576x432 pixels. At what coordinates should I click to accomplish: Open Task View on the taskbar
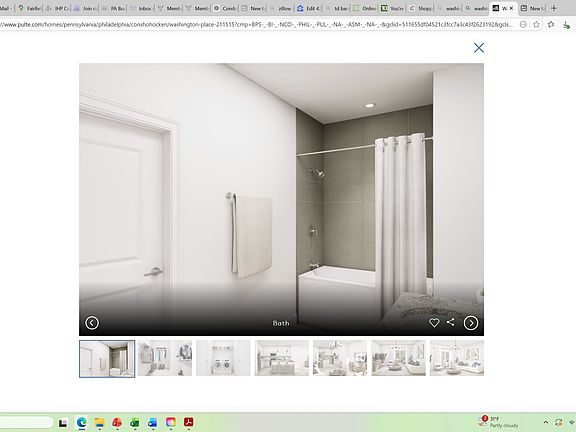coord(63,423)
